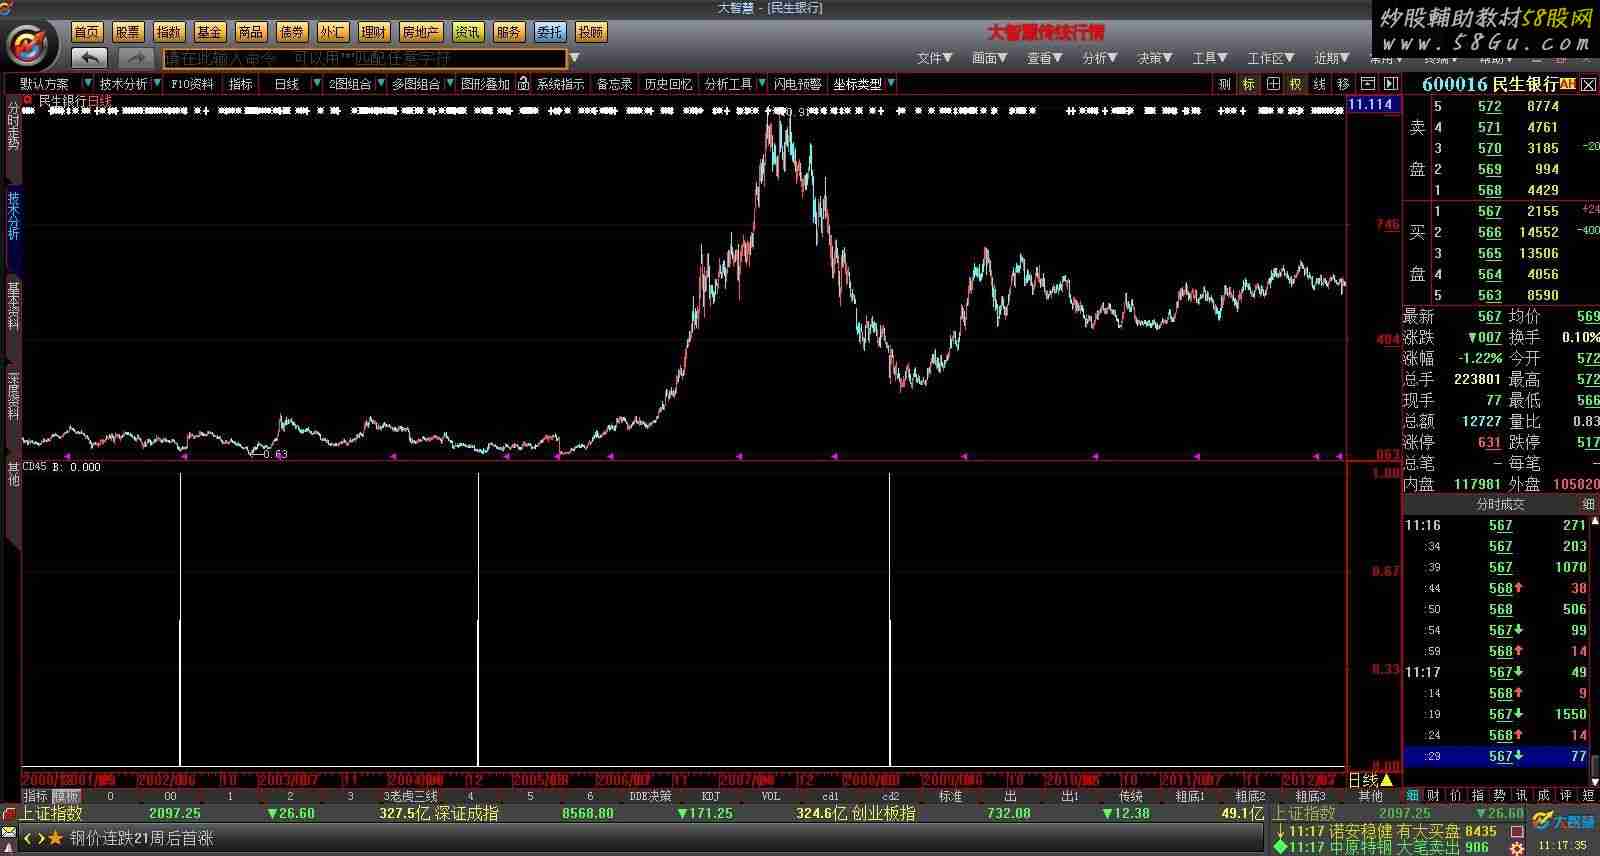Show previous news with left chevron

tap(28, 838)
